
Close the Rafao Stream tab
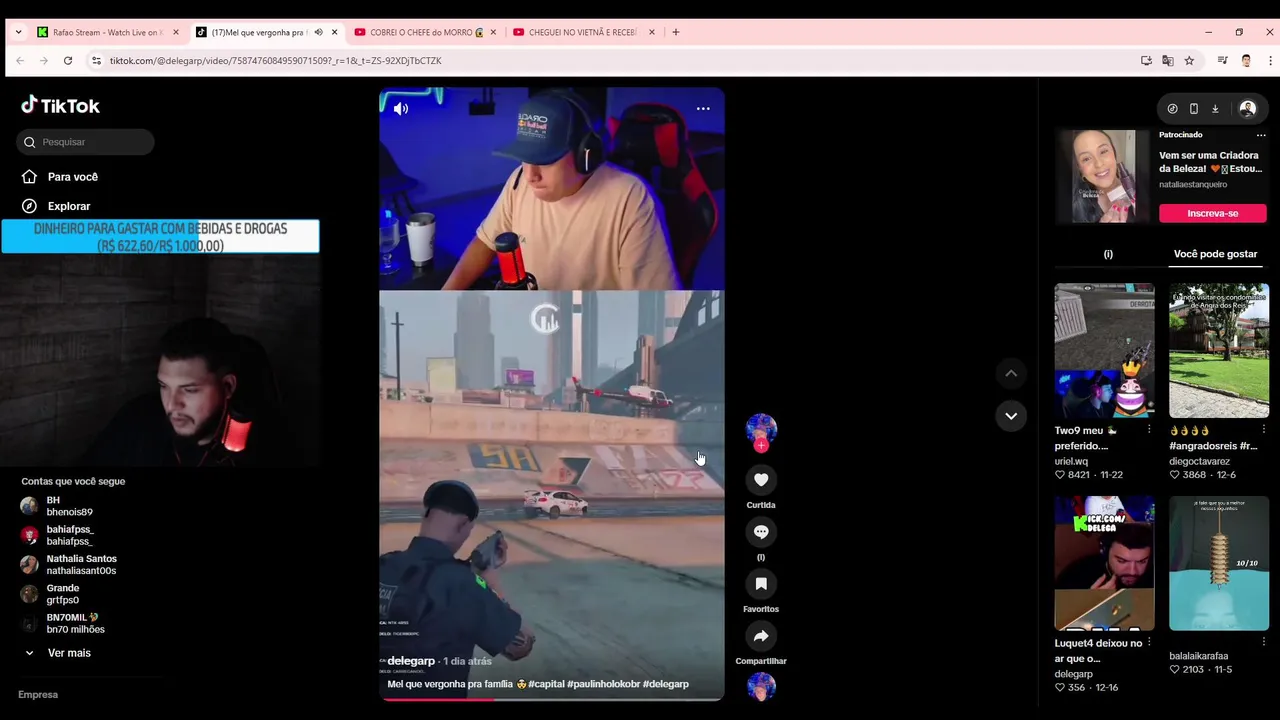coord(176,32)
